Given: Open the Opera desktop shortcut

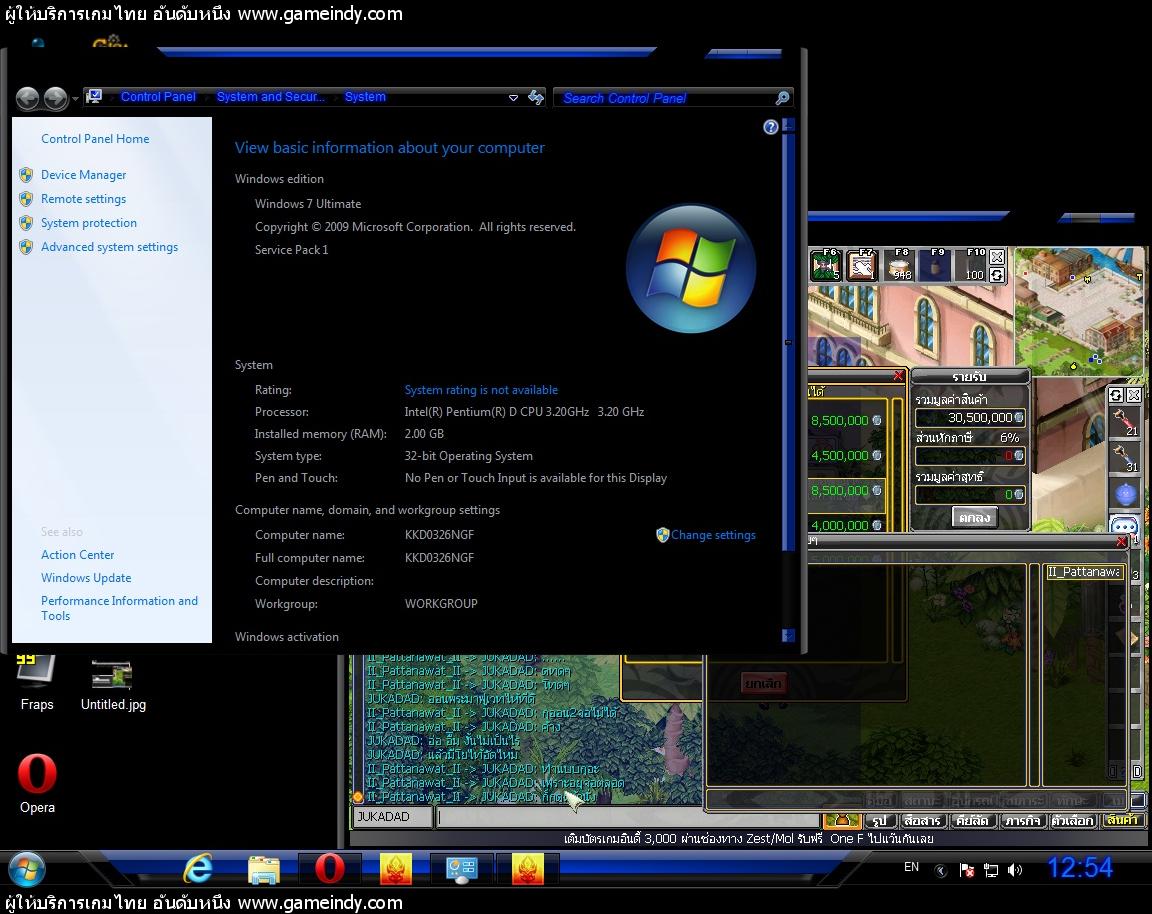Looking at the screenshot, I should [x=37, y=783].
